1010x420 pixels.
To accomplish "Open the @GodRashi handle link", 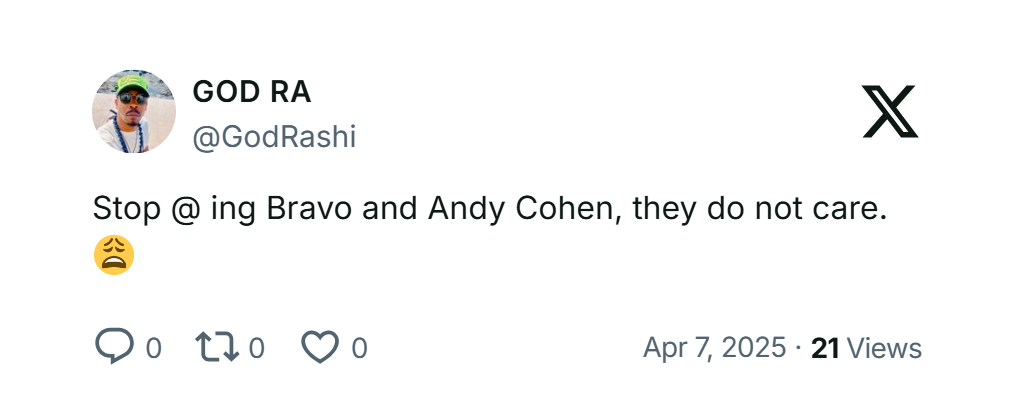I will click(274, 137).
